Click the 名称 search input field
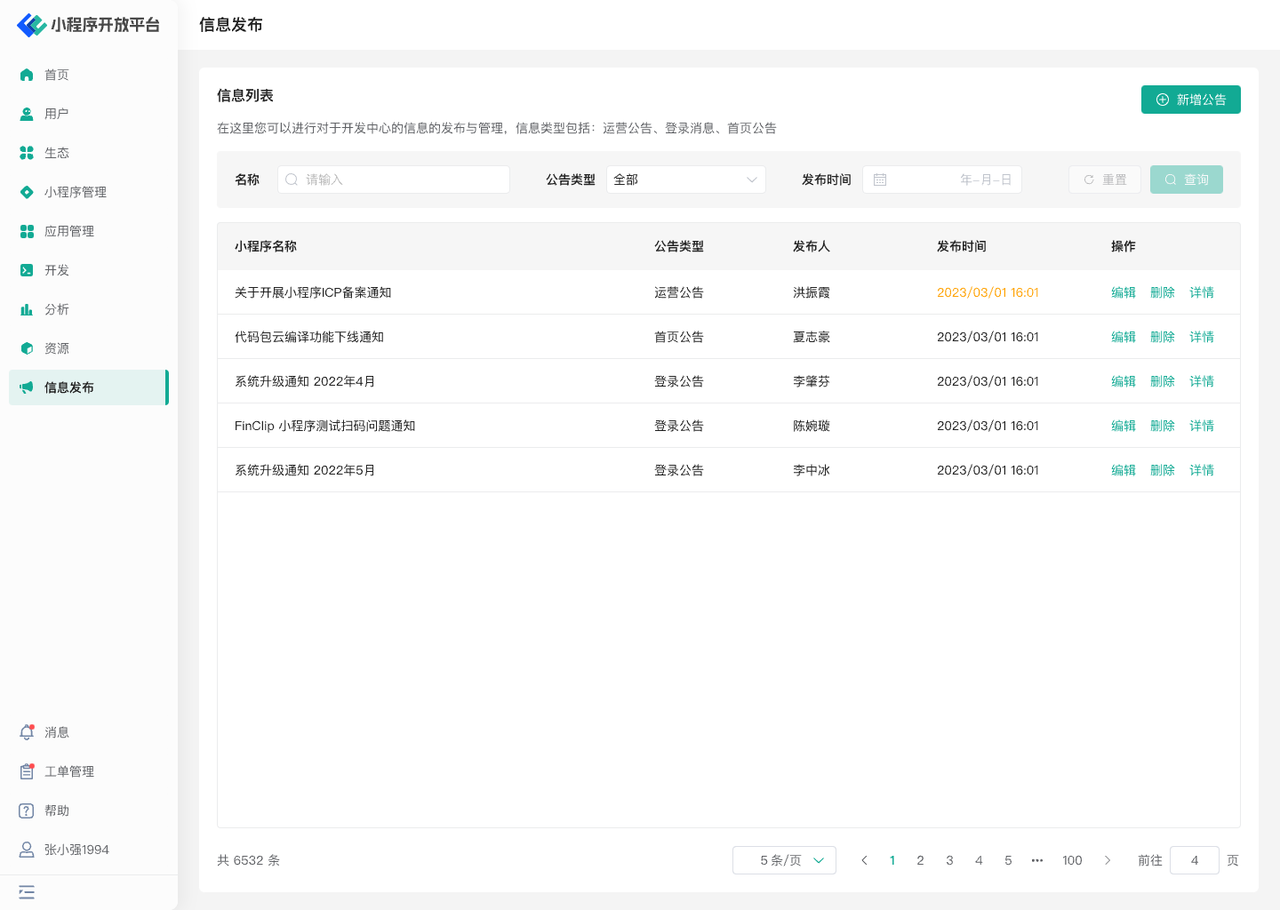The image size is (1280, 910). pos(400,180)
